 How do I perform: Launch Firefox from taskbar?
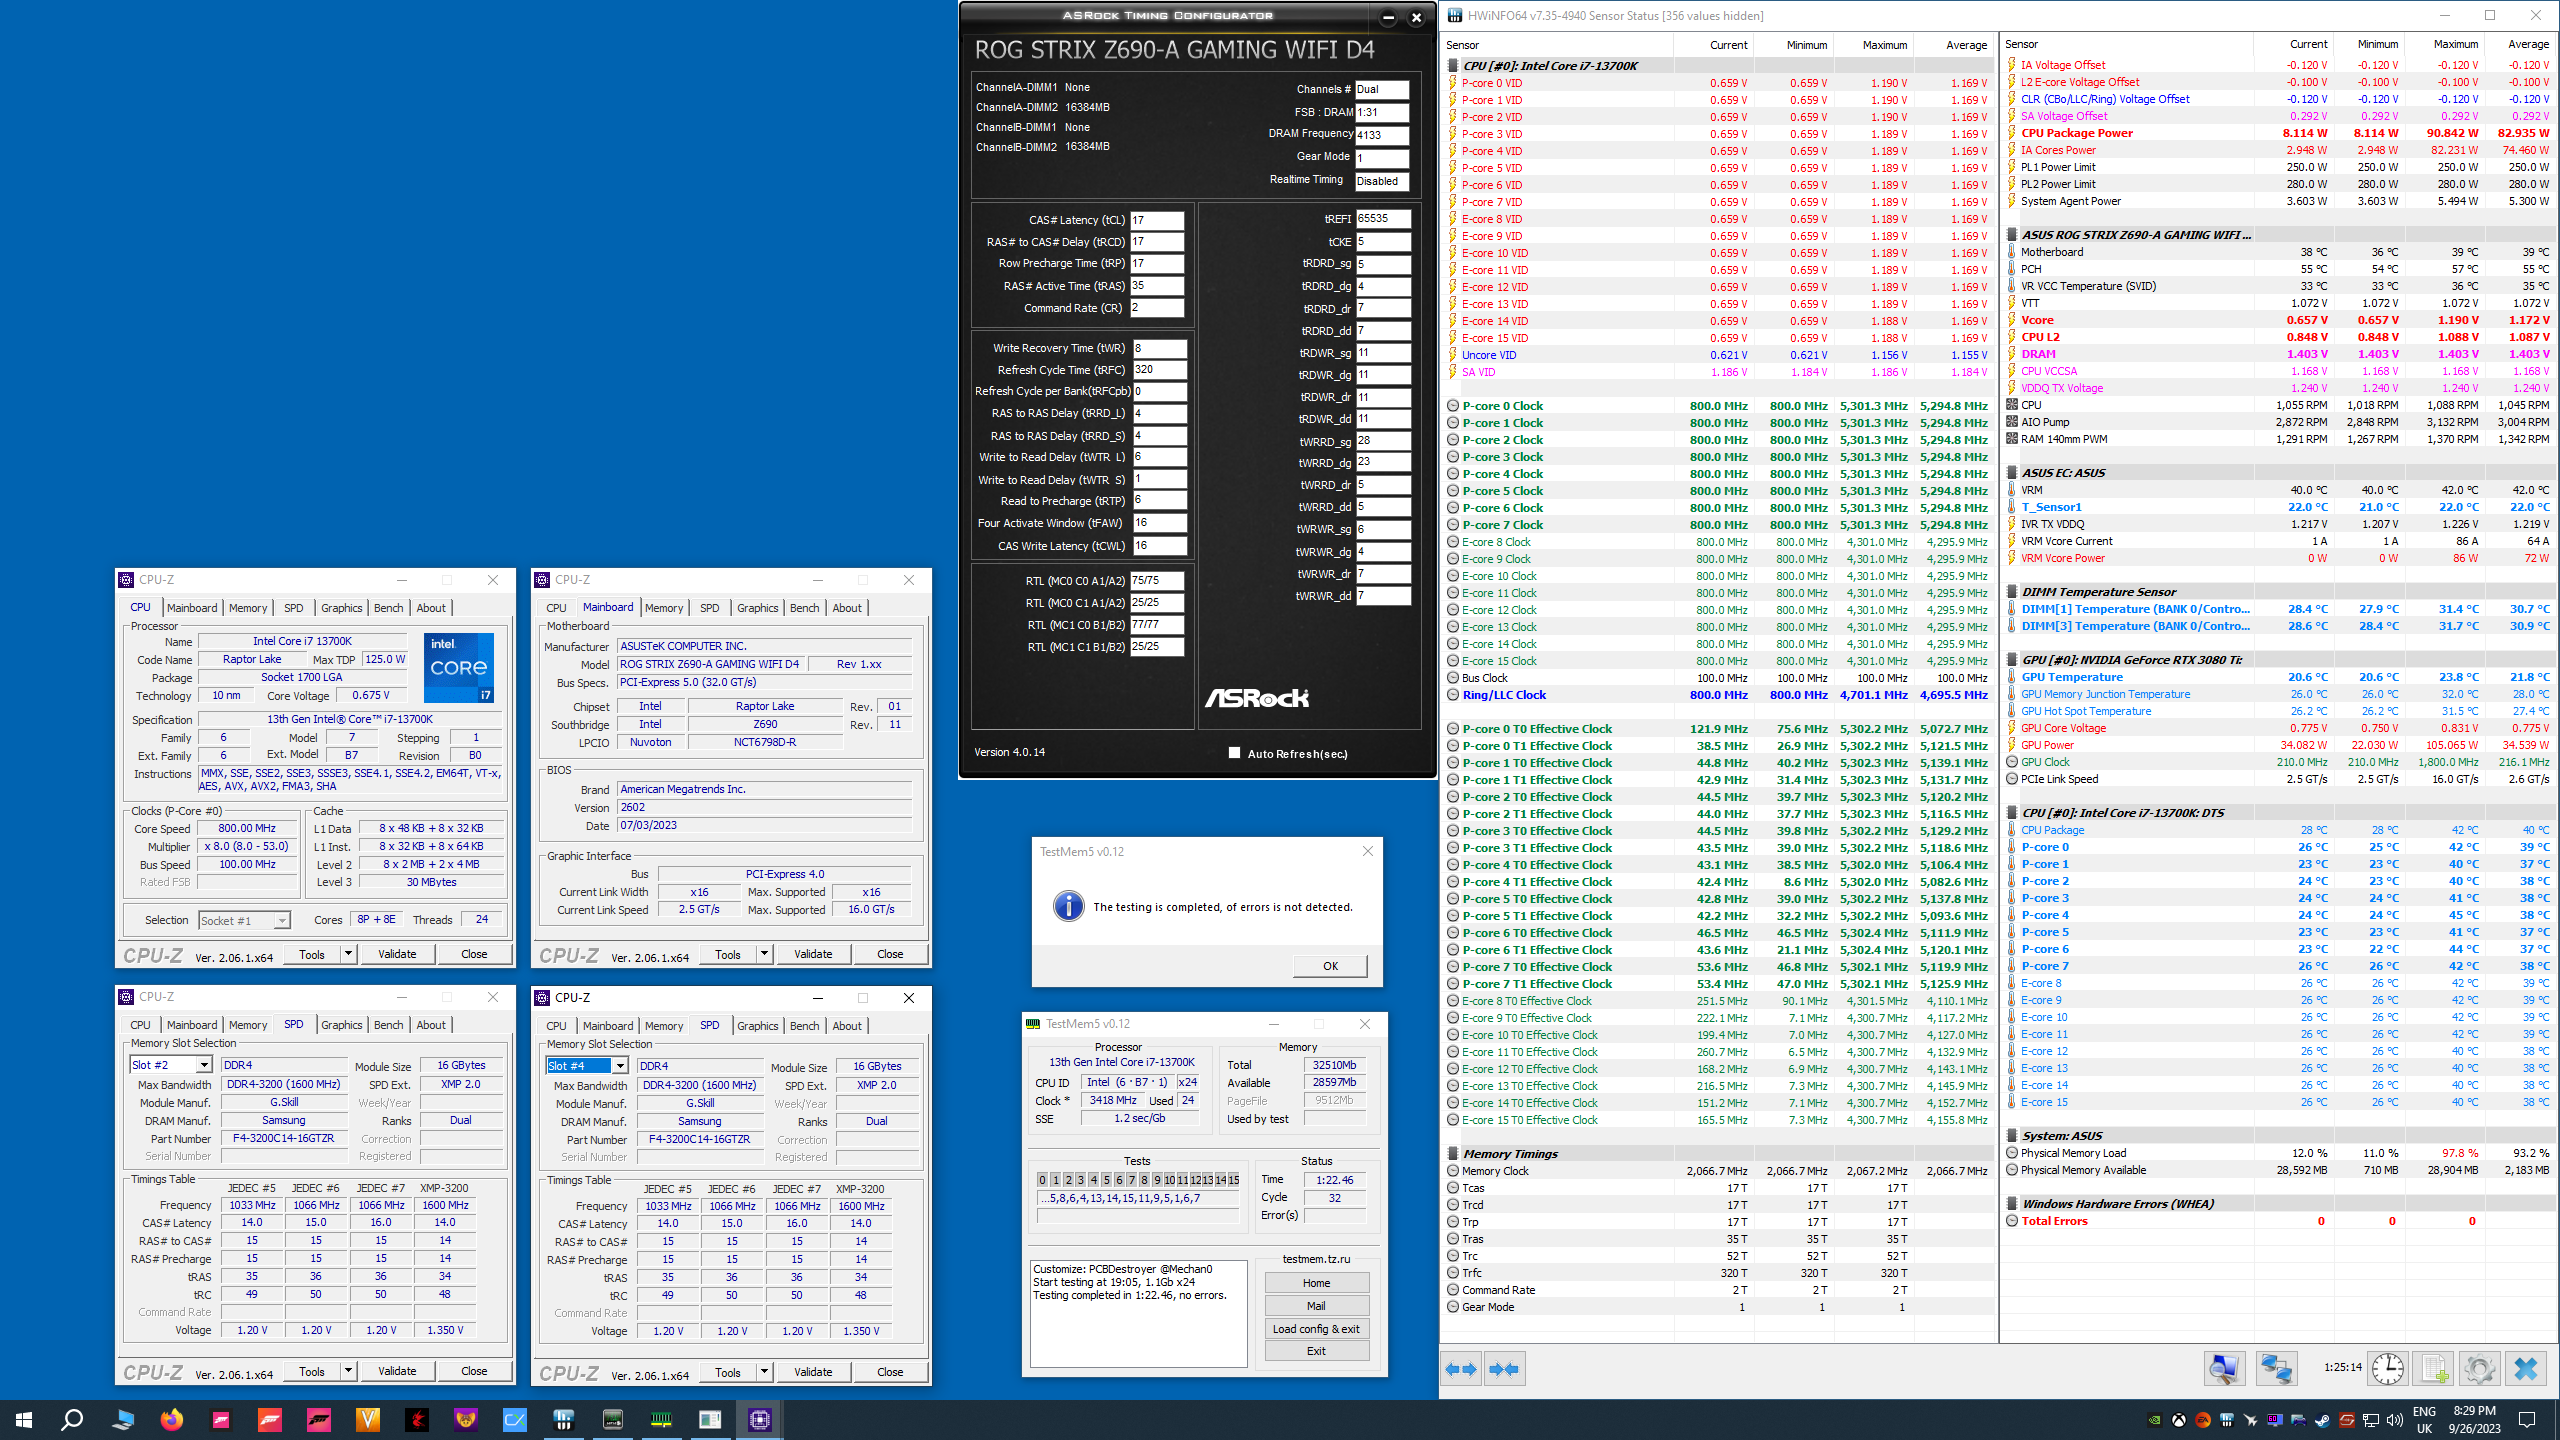point(172,1419)
